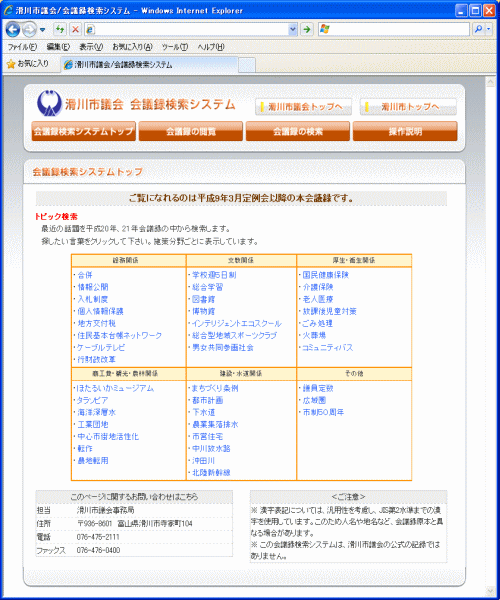Click the scrollbar down arrow
The image size is (500, 600).
490,591
